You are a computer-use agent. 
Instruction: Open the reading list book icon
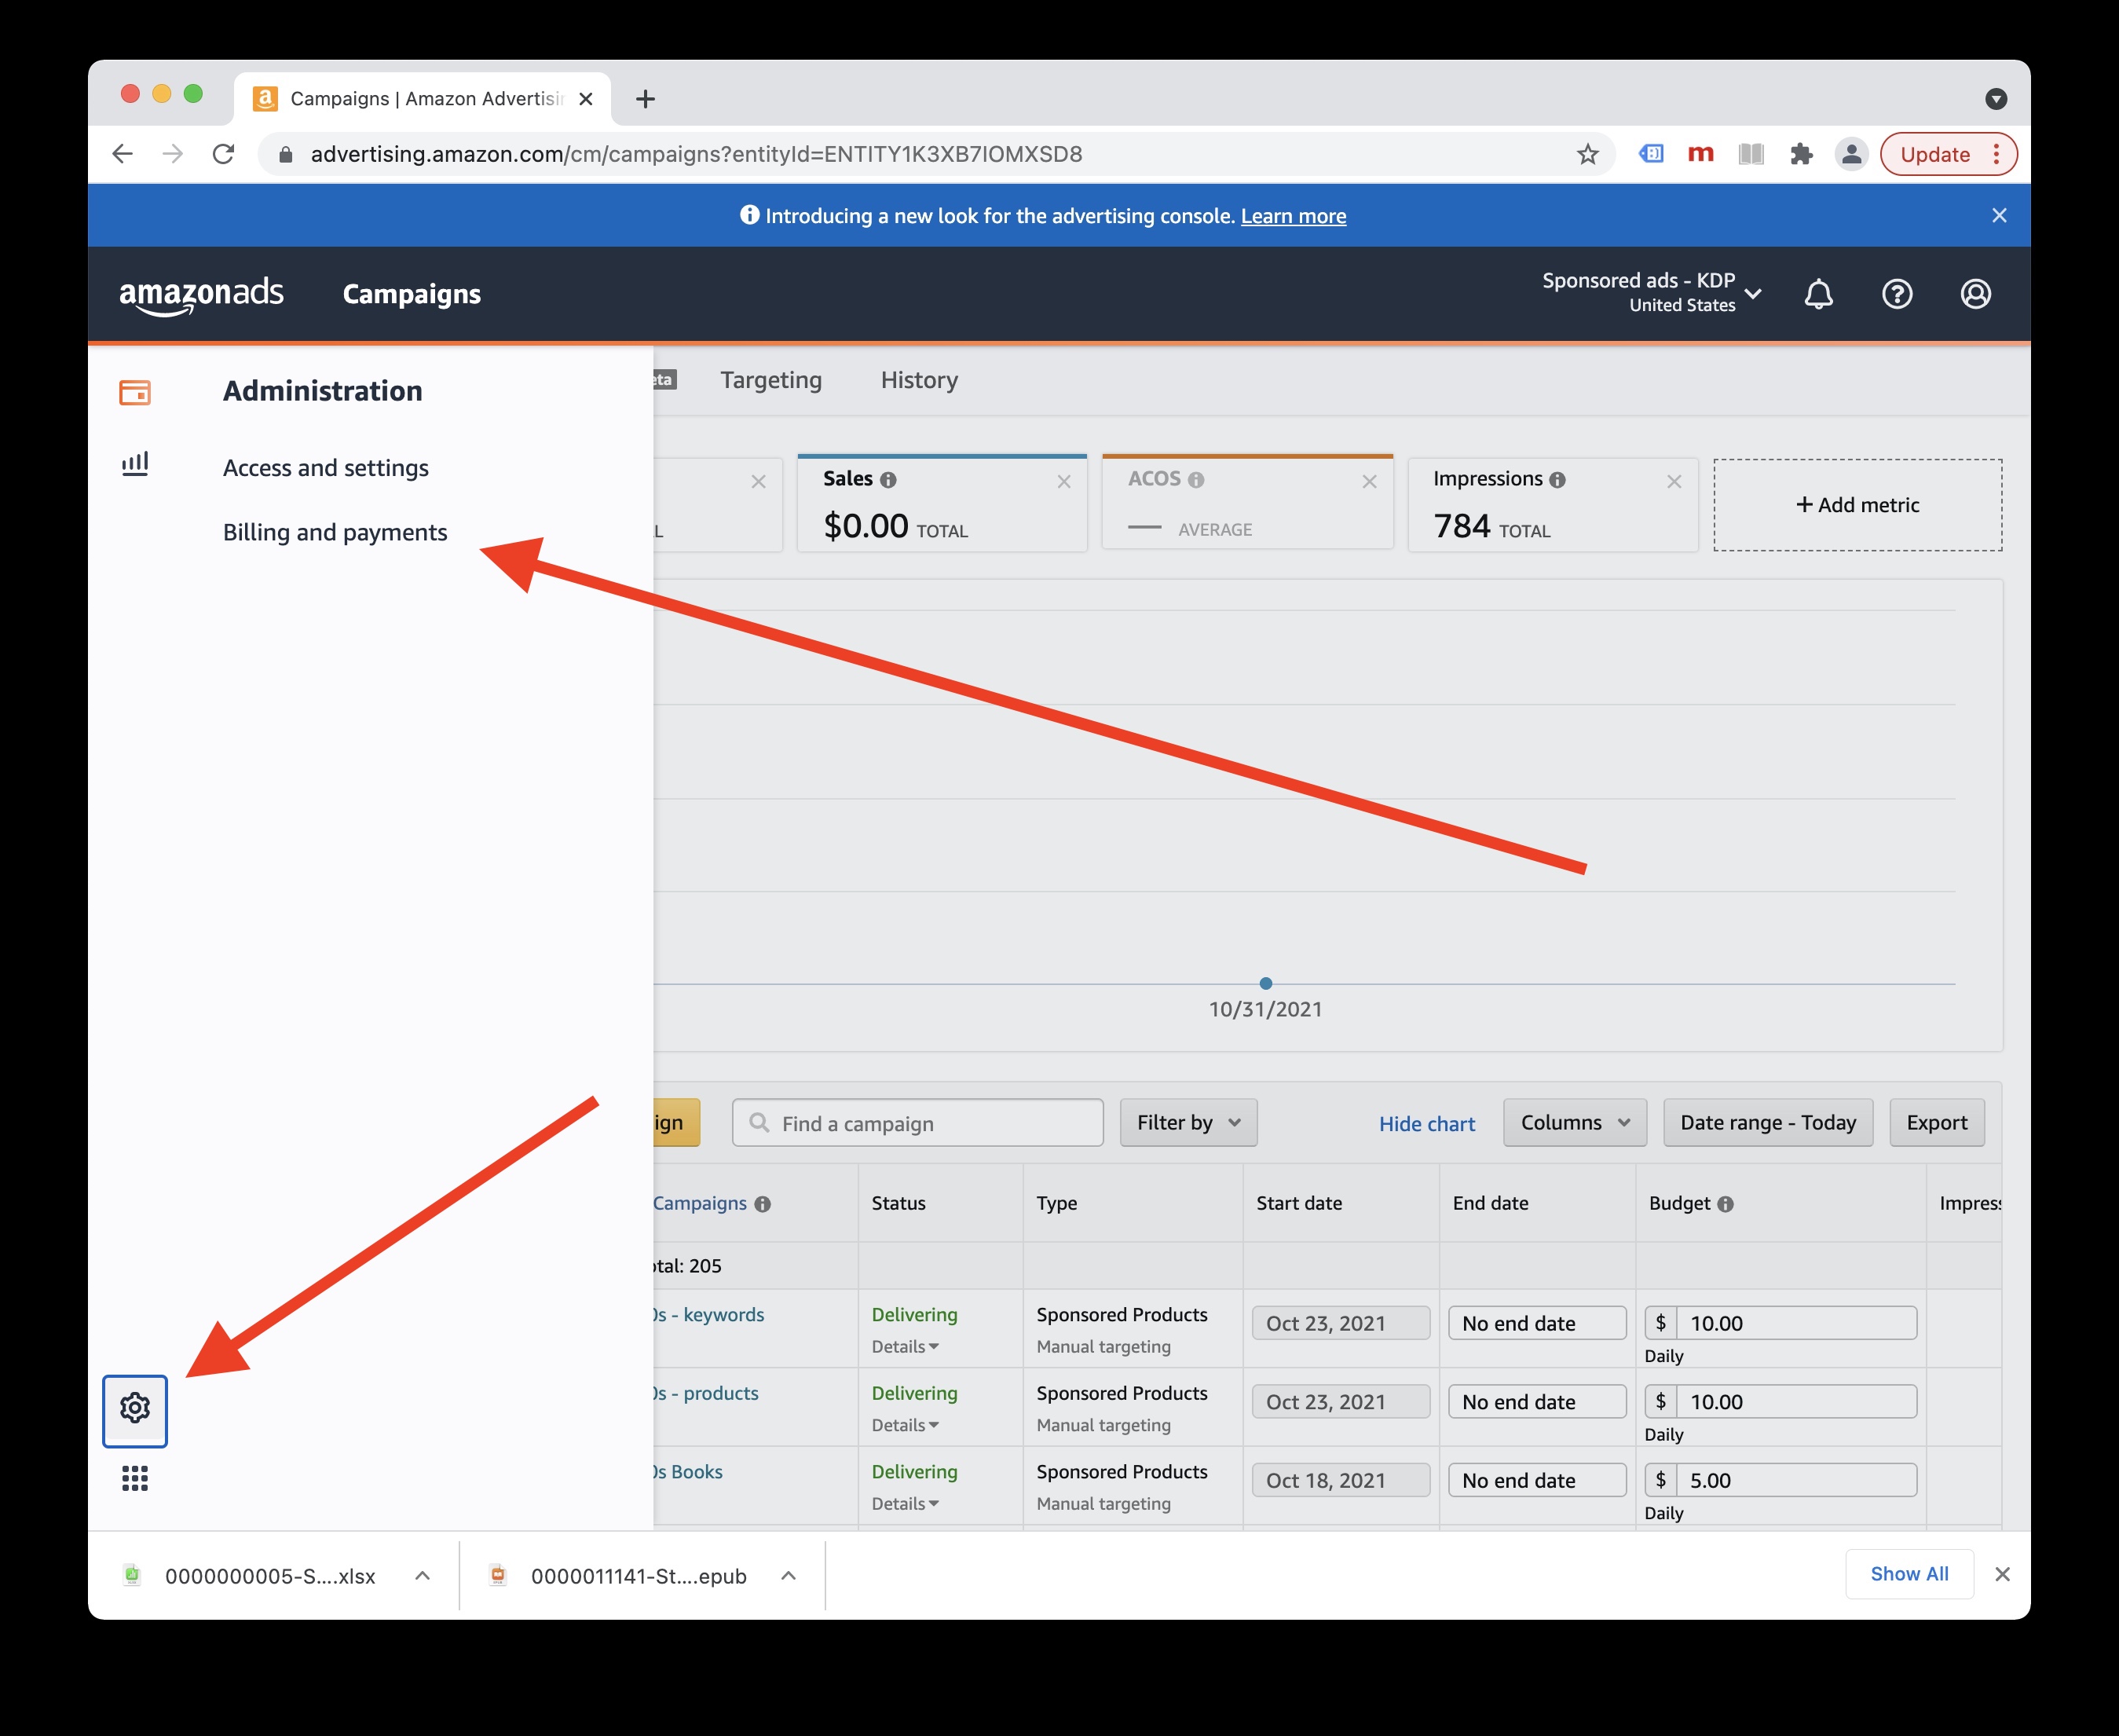click(x=1751, y=154)
